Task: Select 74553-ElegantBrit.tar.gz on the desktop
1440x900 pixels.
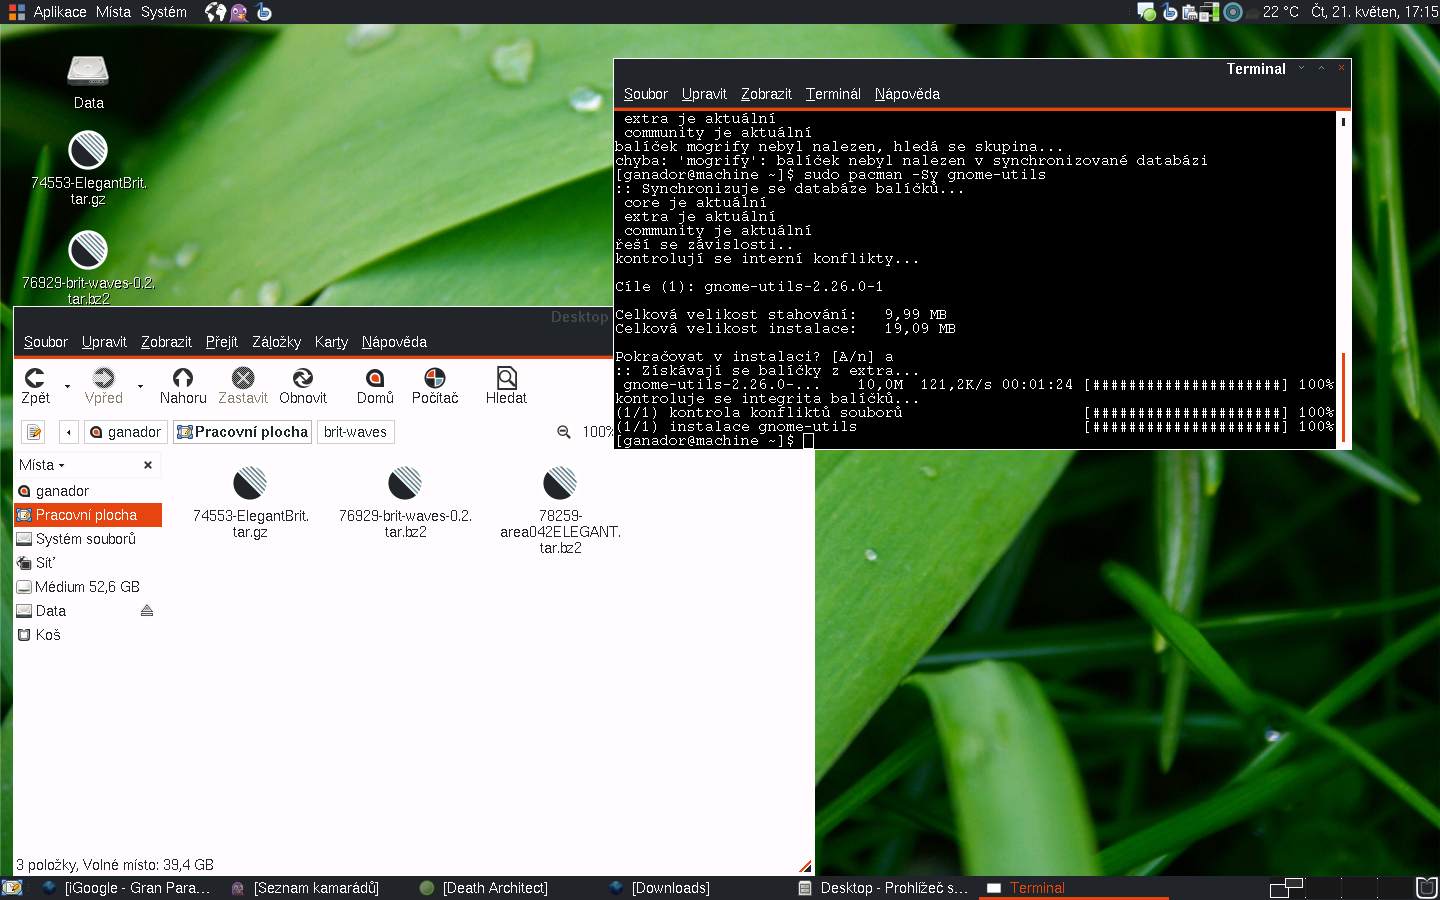Action: tap(88, 168)
